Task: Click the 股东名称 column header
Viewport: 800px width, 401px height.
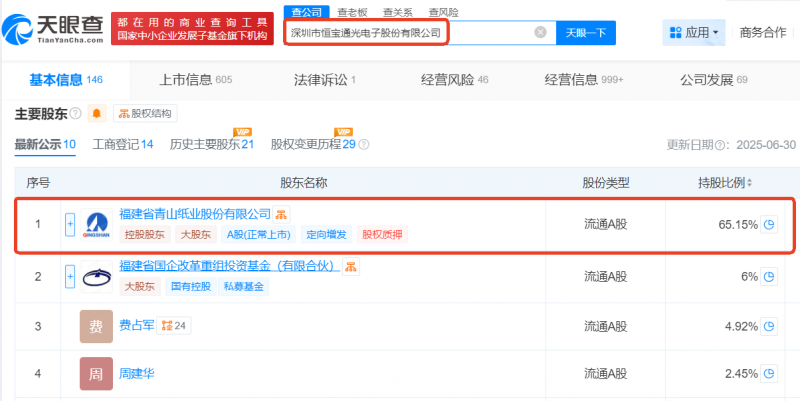Action: tap(303, 183)
